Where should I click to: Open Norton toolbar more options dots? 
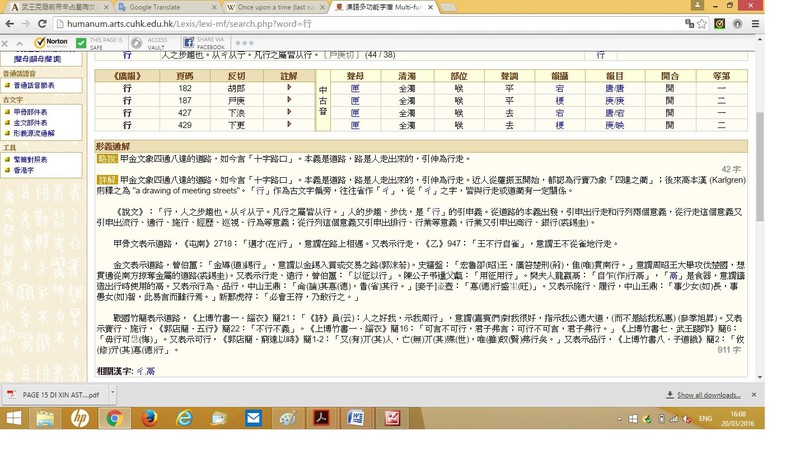(x=245, y=43)
